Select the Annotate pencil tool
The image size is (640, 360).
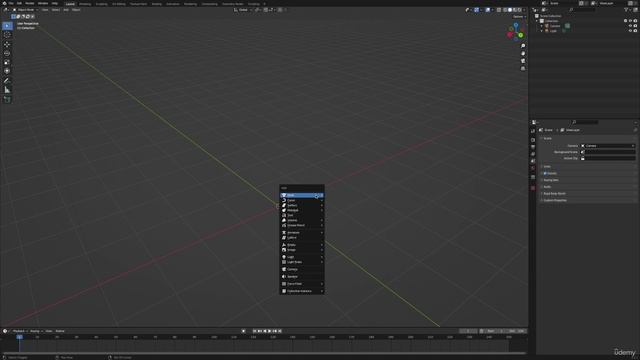(x=7, y=81)
